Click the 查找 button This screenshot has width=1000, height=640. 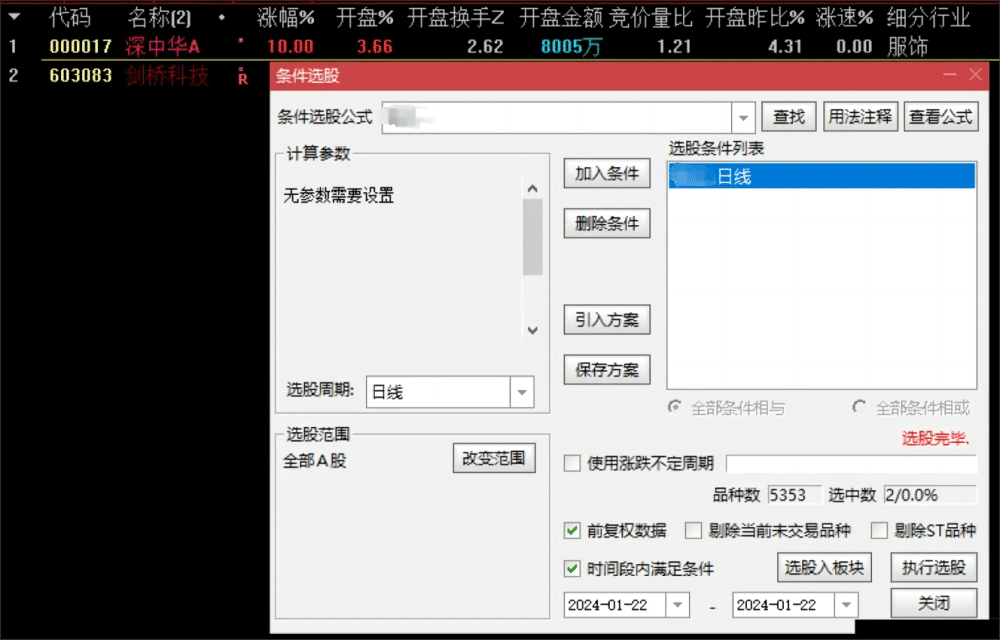click(789, 117)
